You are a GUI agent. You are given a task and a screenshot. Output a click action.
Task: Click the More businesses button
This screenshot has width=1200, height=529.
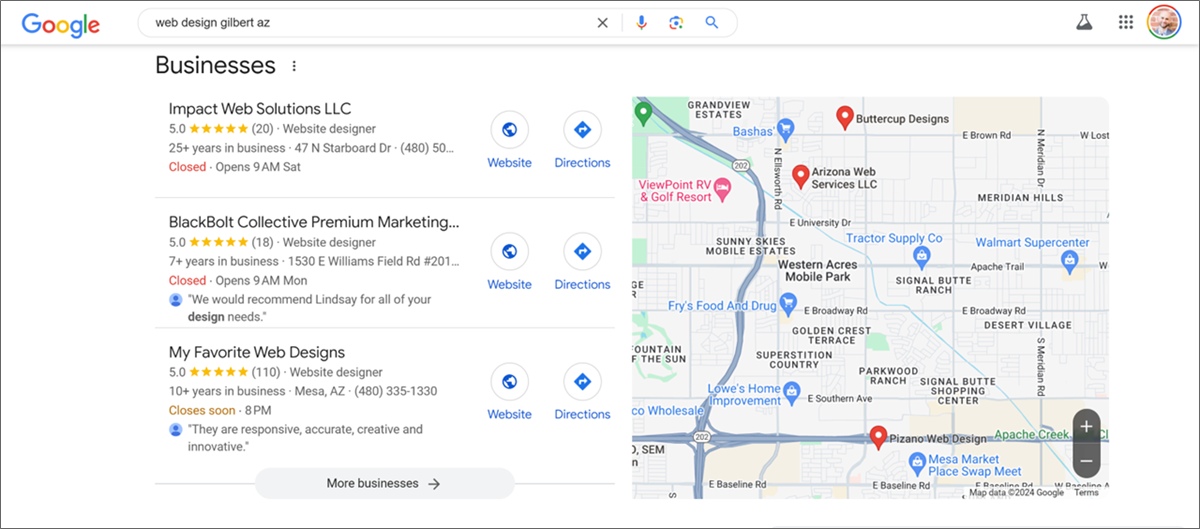[384, 483]
